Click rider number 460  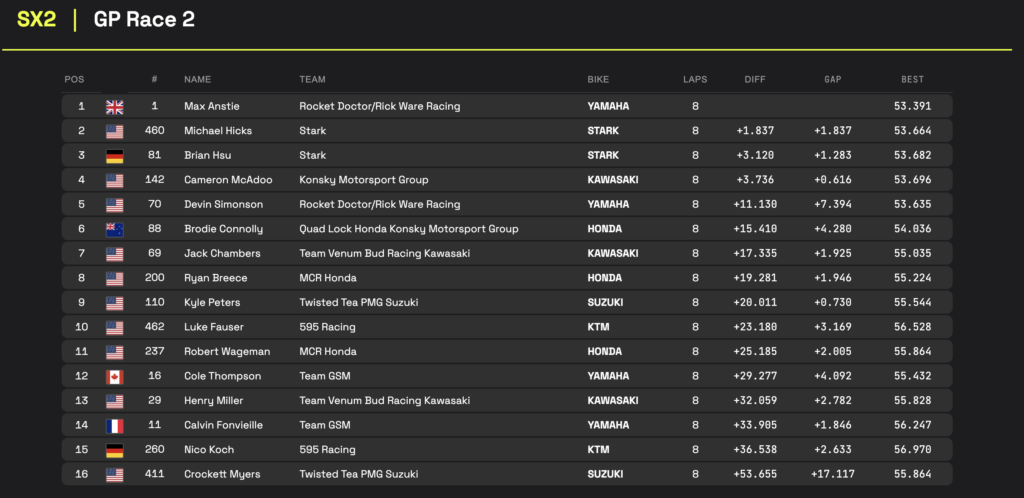tap(155, 131)
